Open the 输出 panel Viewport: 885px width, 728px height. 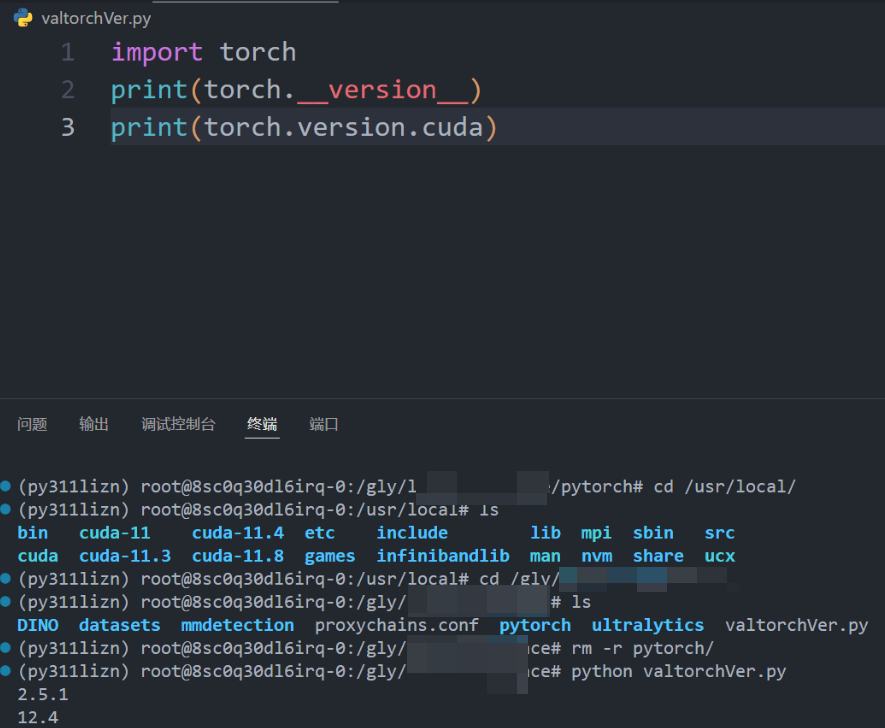click(x=93, y=424)
